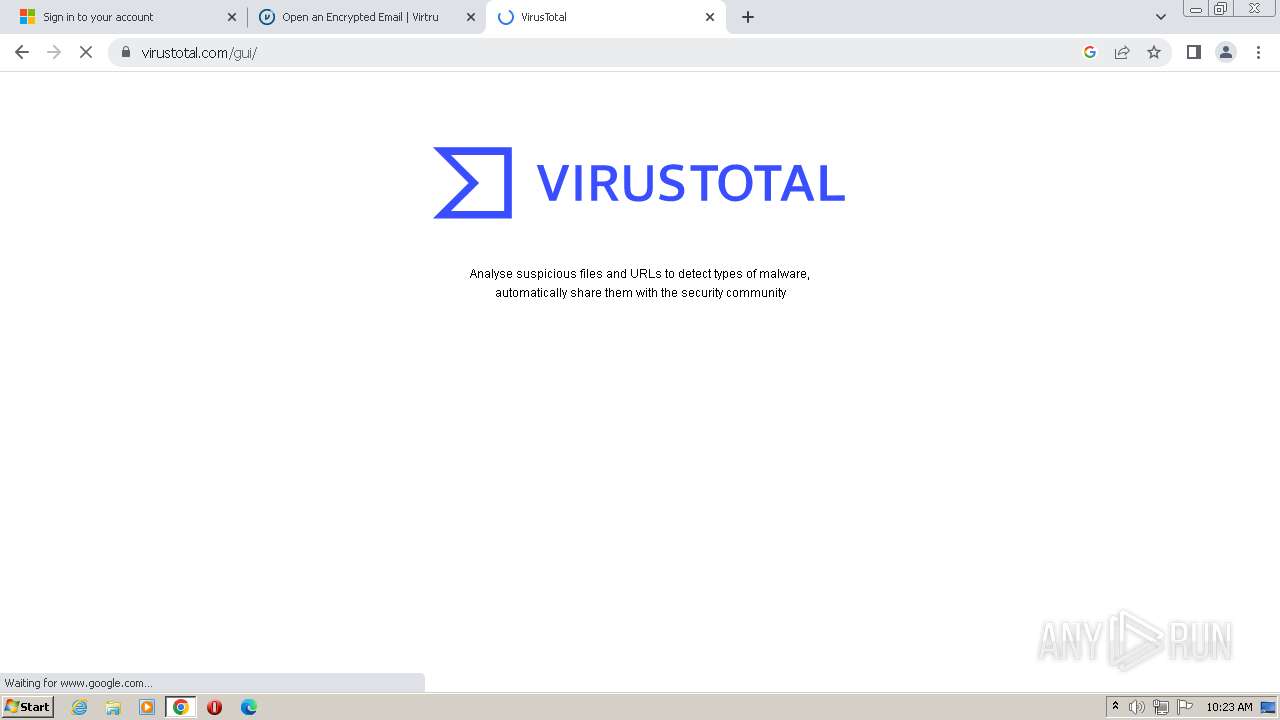Open the Action Center flag icon

(x=1185, y=707)
